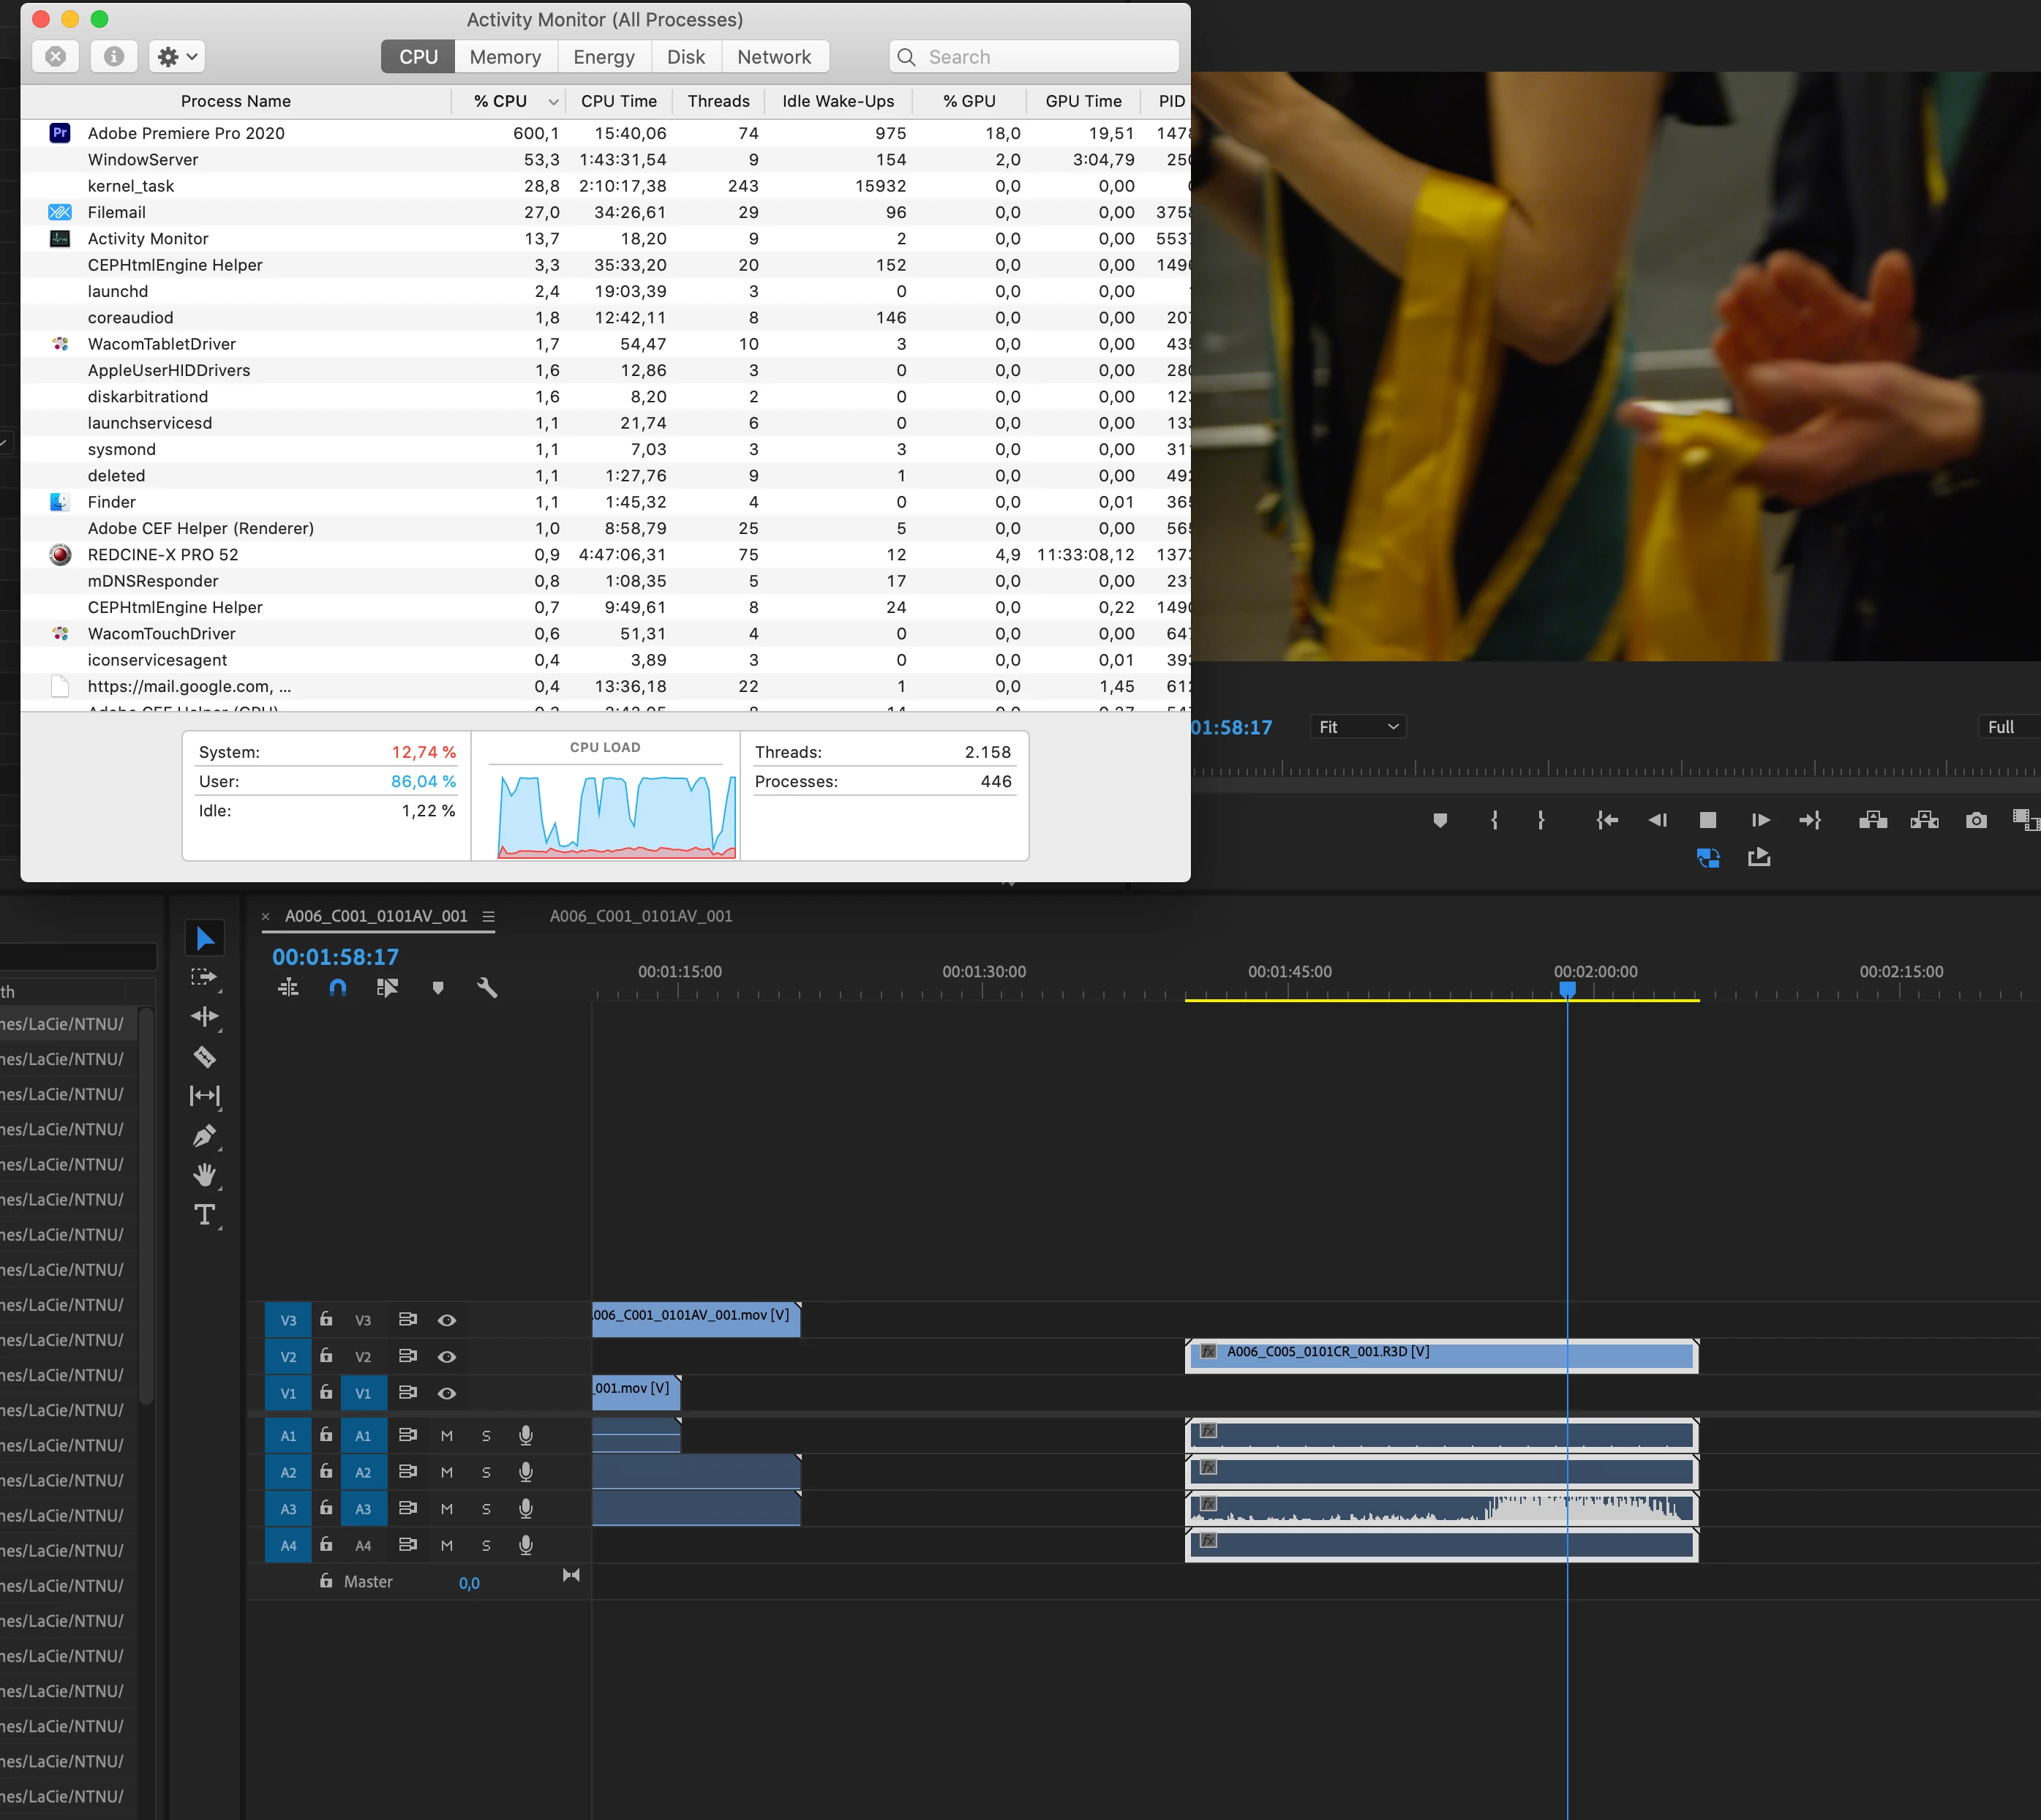The height and width of the screenshot is (1820, 2041).
Task: Switch to the Network tab
Action: pos(774,57)
